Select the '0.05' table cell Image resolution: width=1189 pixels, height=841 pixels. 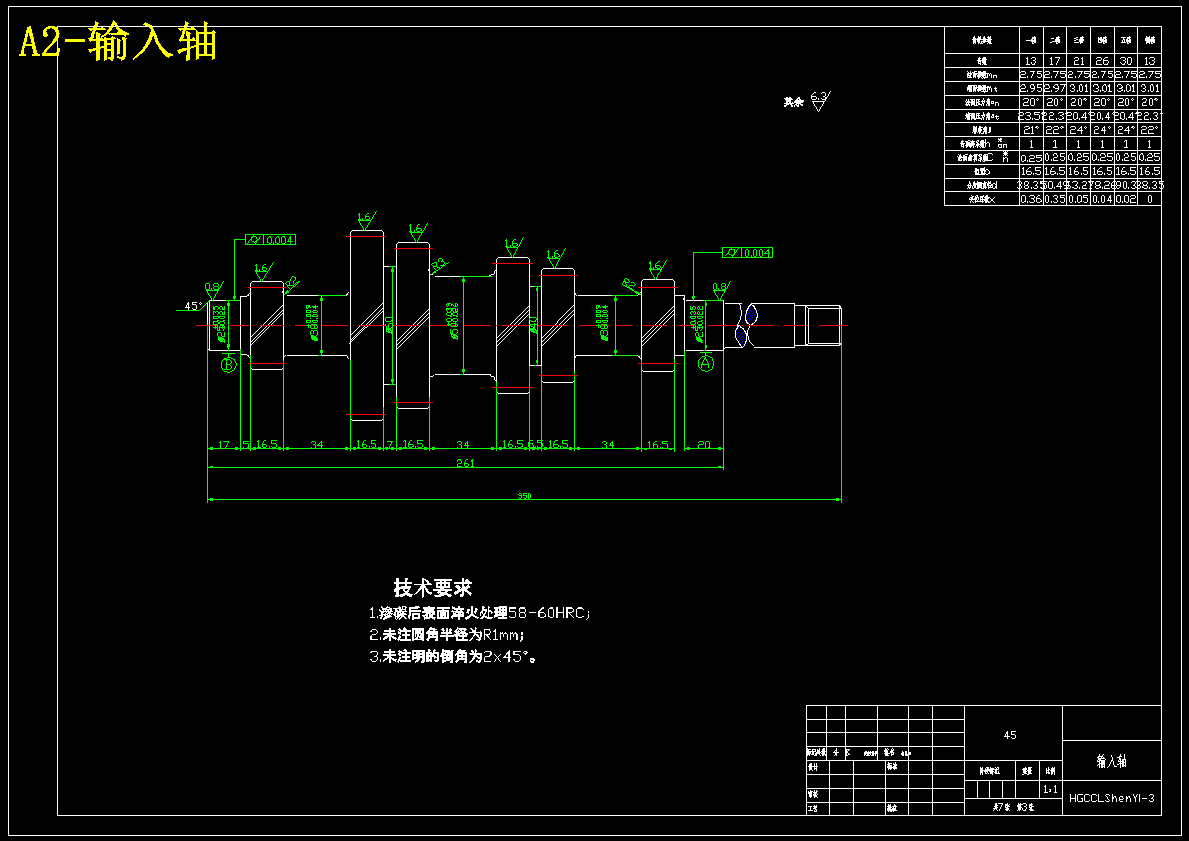(x=1078, y=199)
